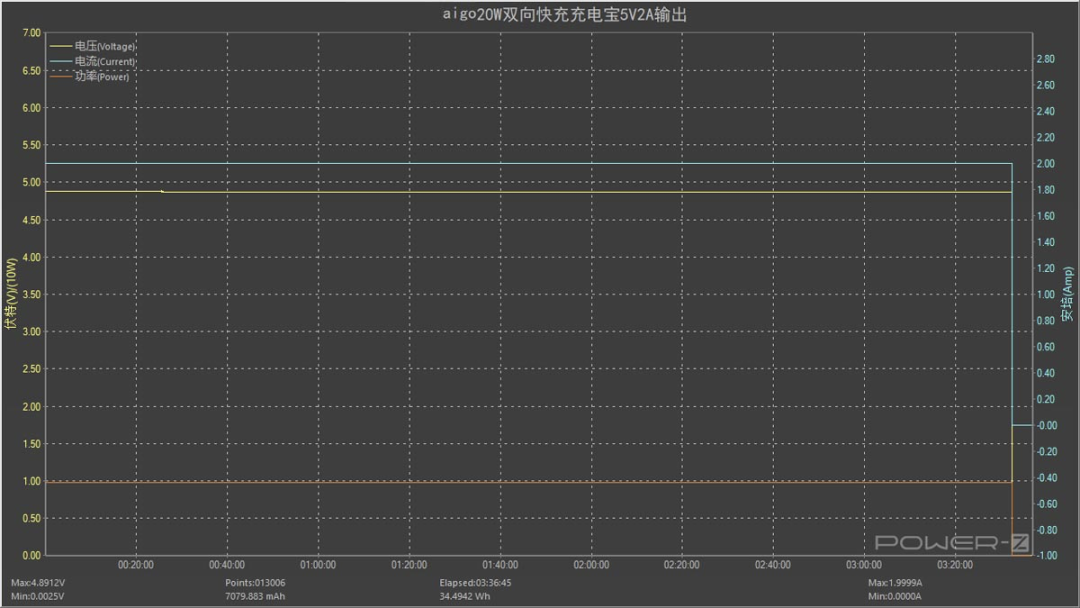This screenshot has width=1080, height=608.
Task: Click the Max:1.9999A current readout
Action: (895, 583)
